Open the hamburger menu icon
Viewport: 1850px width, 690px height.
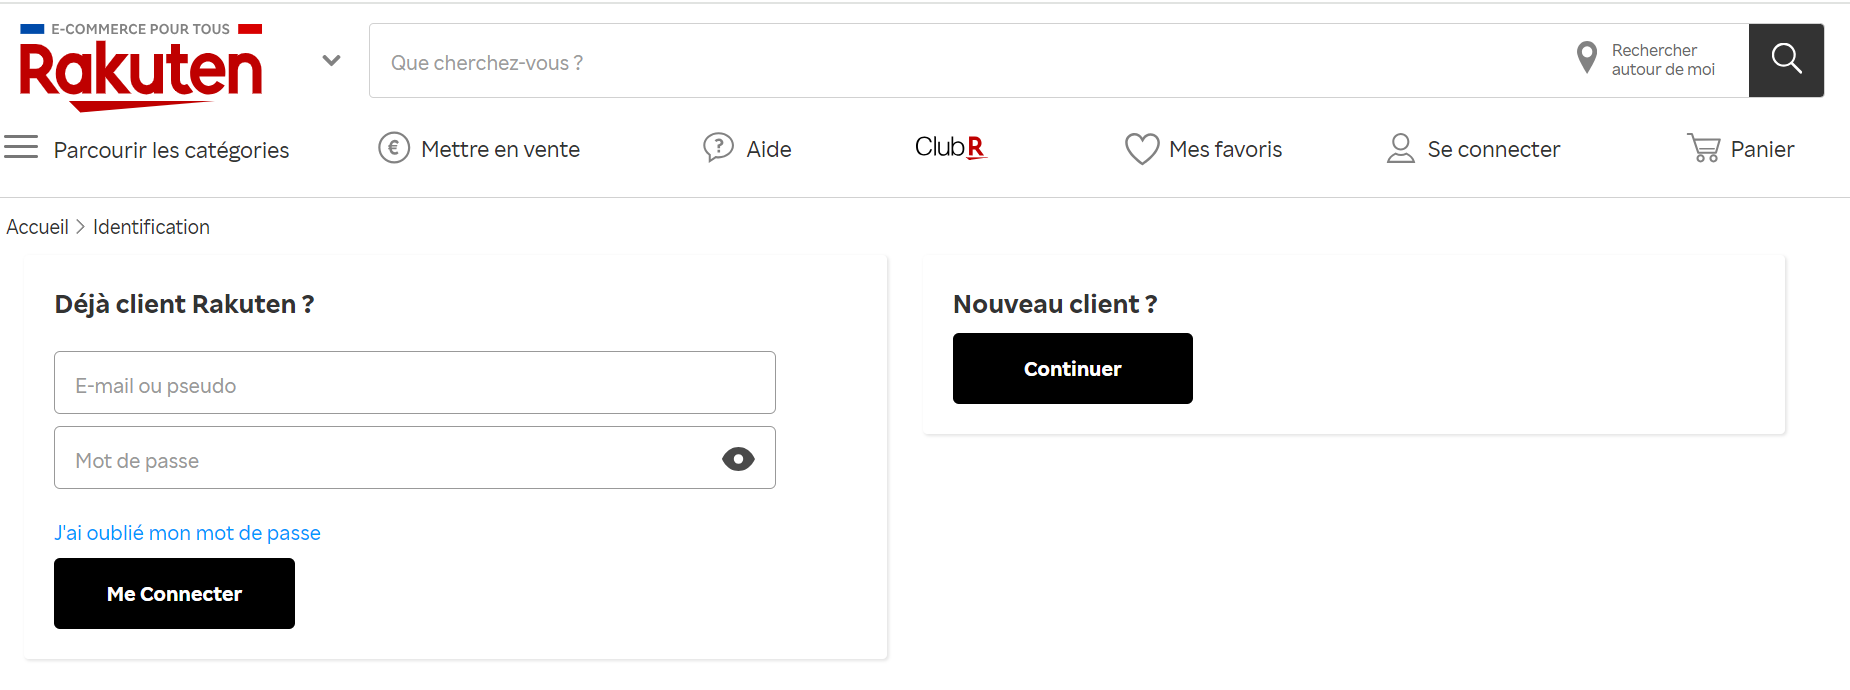21,147
